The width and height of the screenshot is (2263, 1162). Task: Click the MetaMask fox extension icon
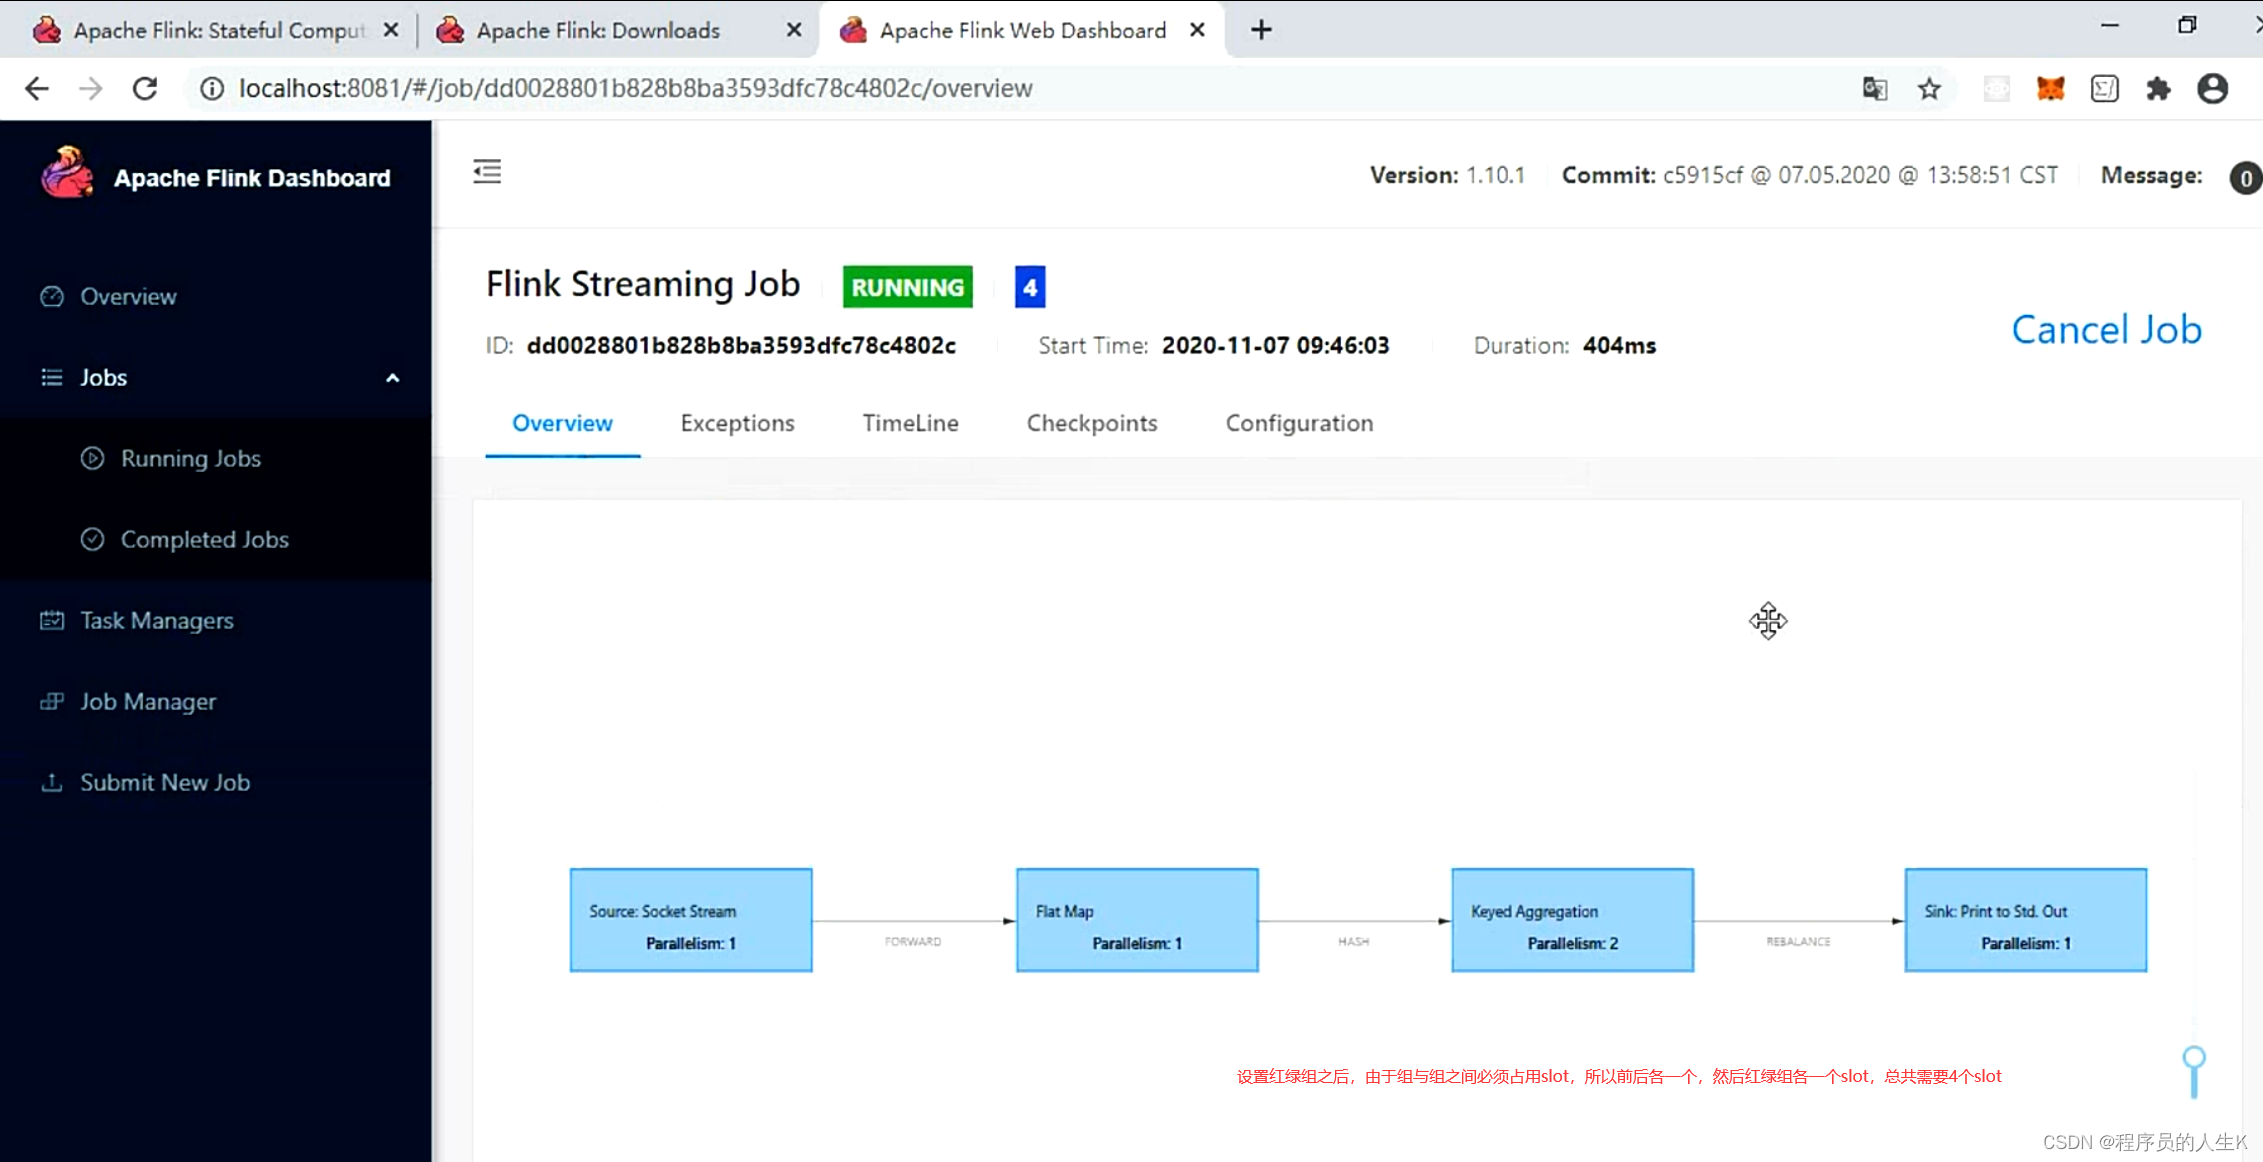[2050, 89]
